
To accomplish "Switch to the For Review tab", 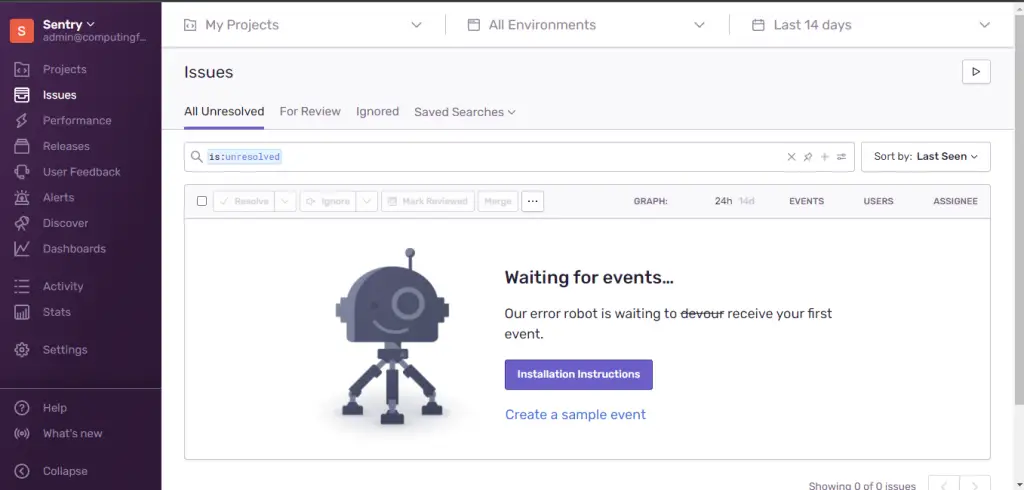I will (x=310, y=112).
